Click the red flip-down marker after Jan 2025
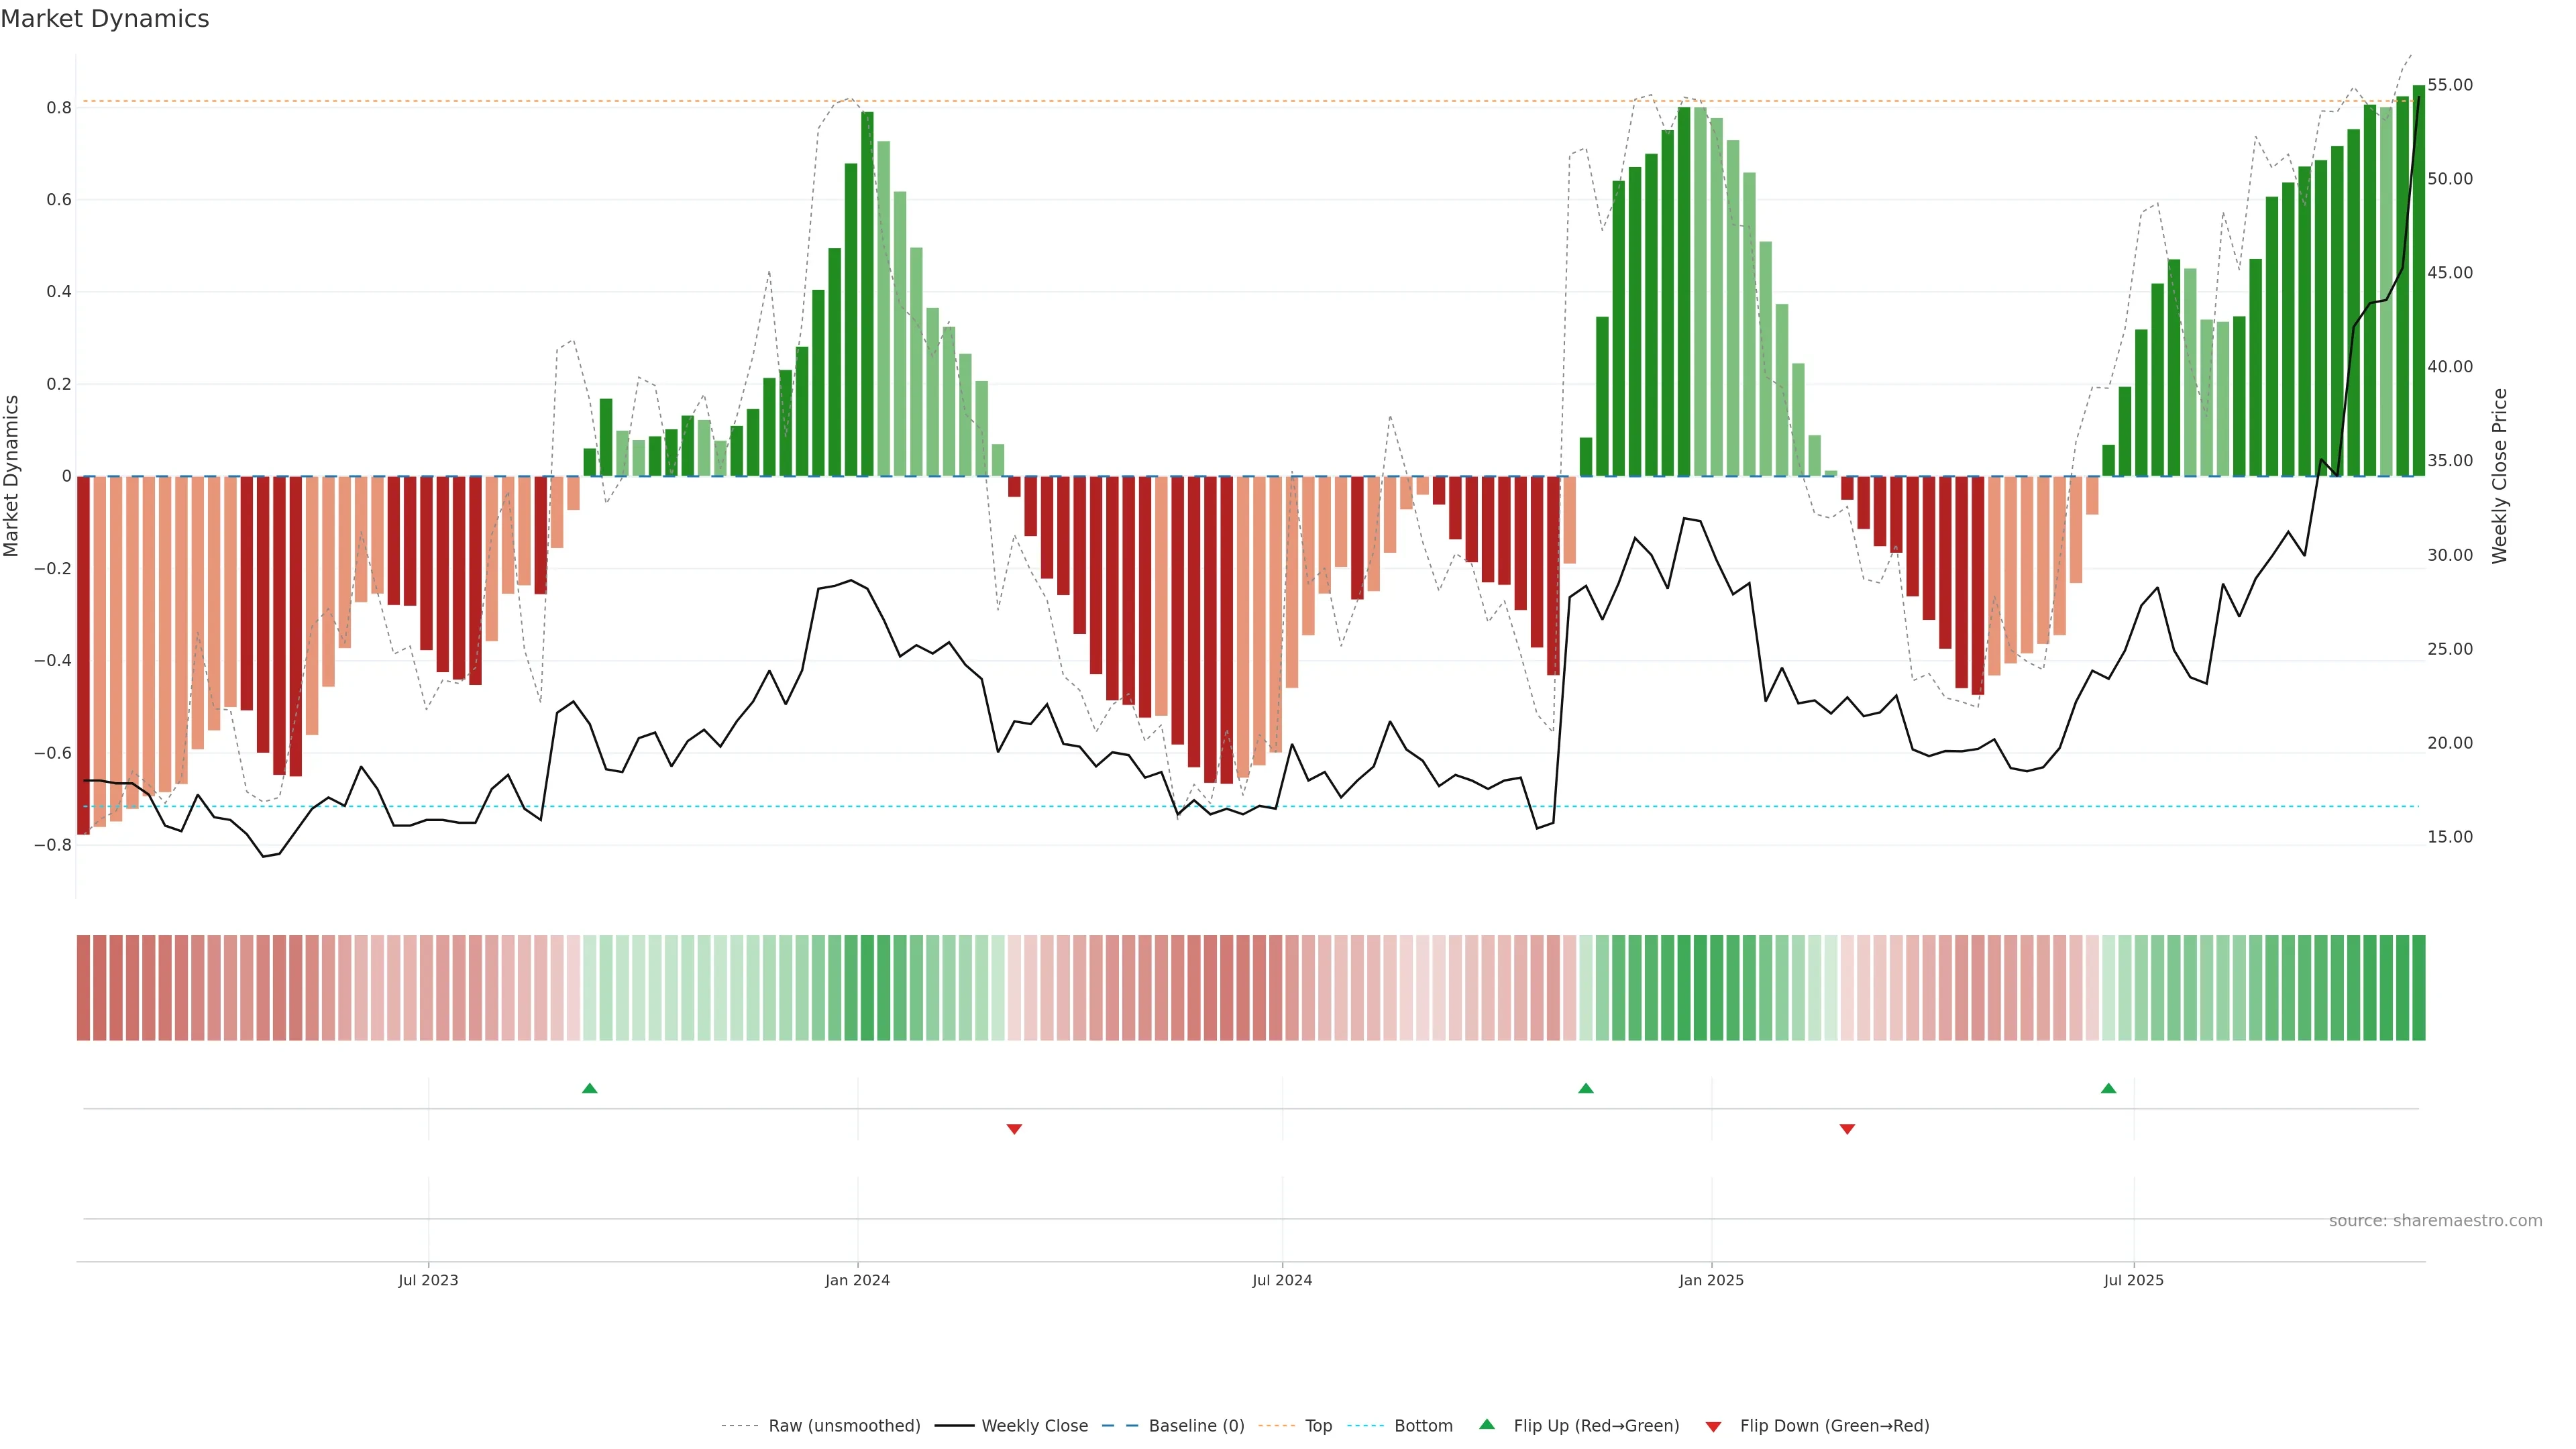The width and height of the screenshot is (2576, 1449). pyautogui.click(x=1847, y=1129)
